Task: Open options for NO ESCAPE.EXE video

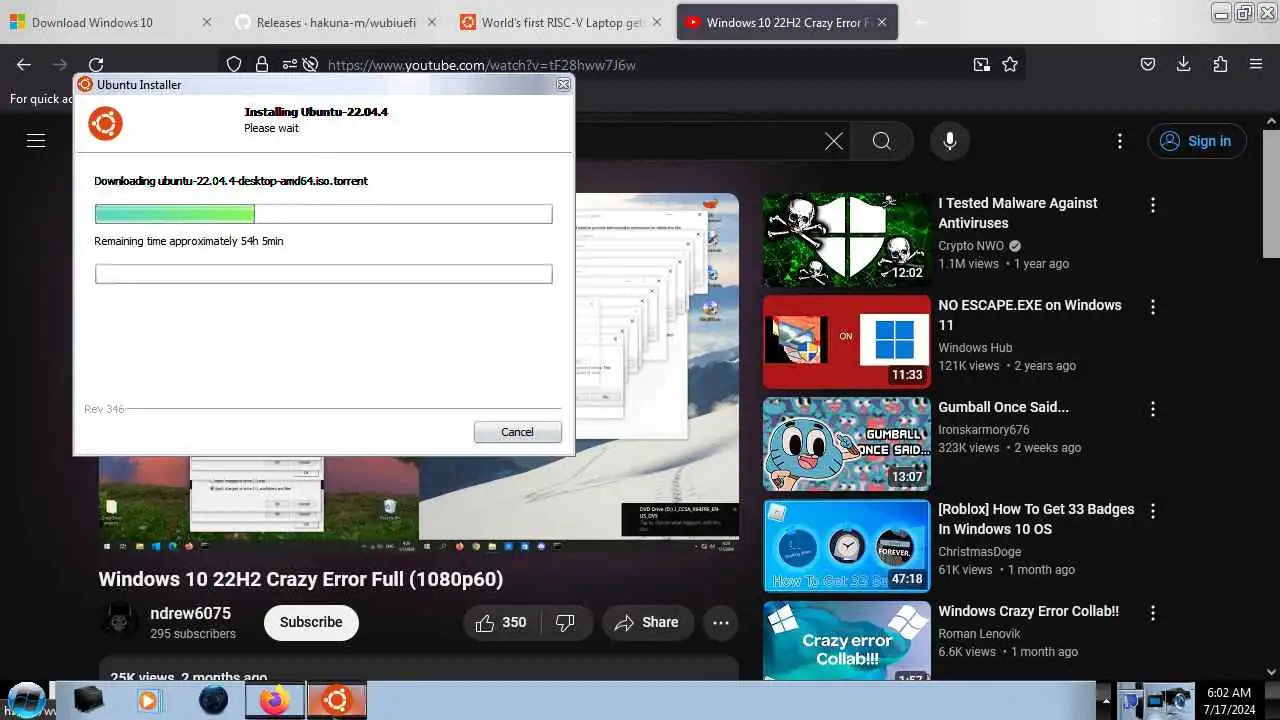Action: tap(1153, 307)
